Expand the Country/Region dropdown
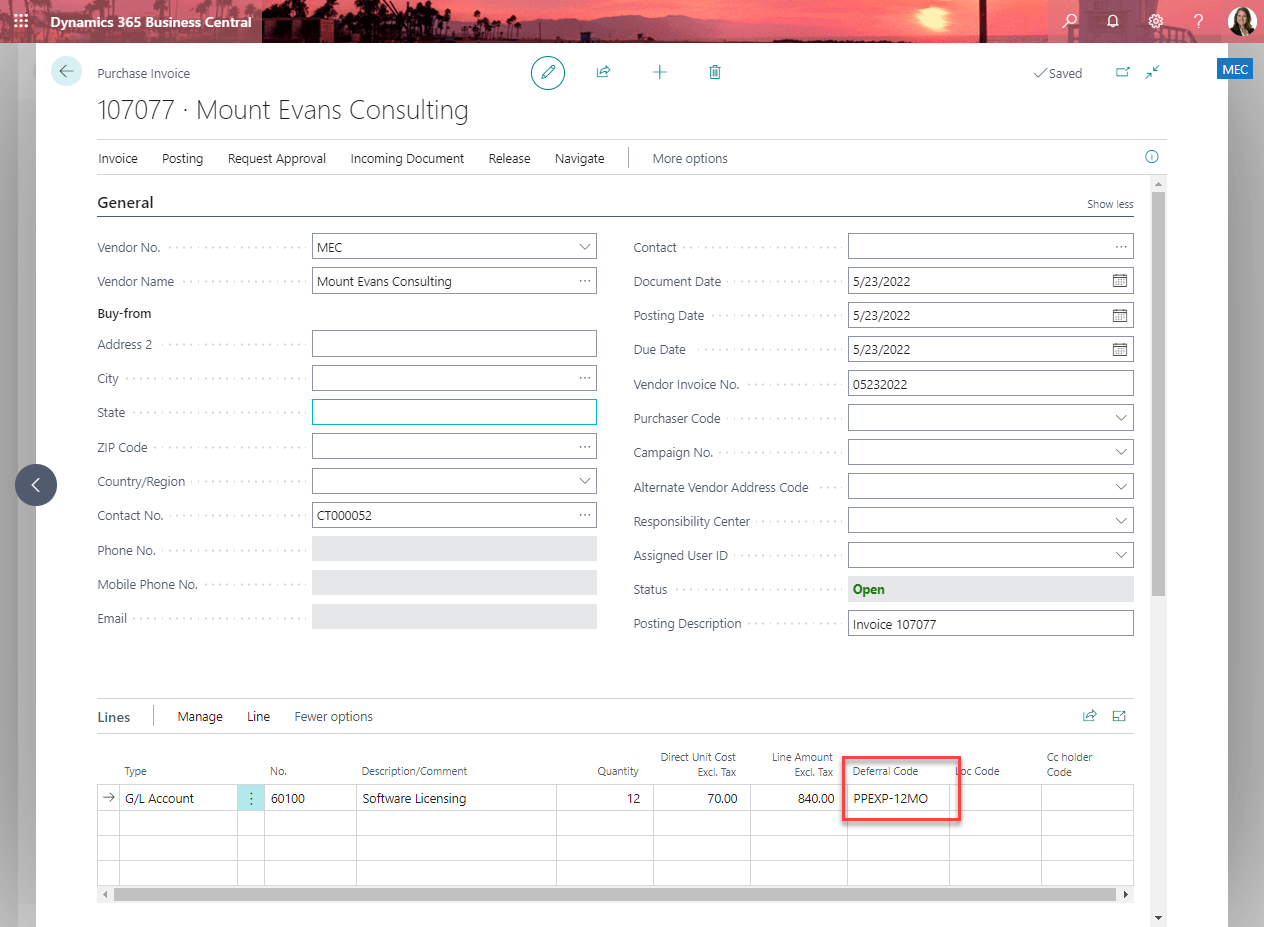Viewport: 1264px width, 927px height. [585, 481]
